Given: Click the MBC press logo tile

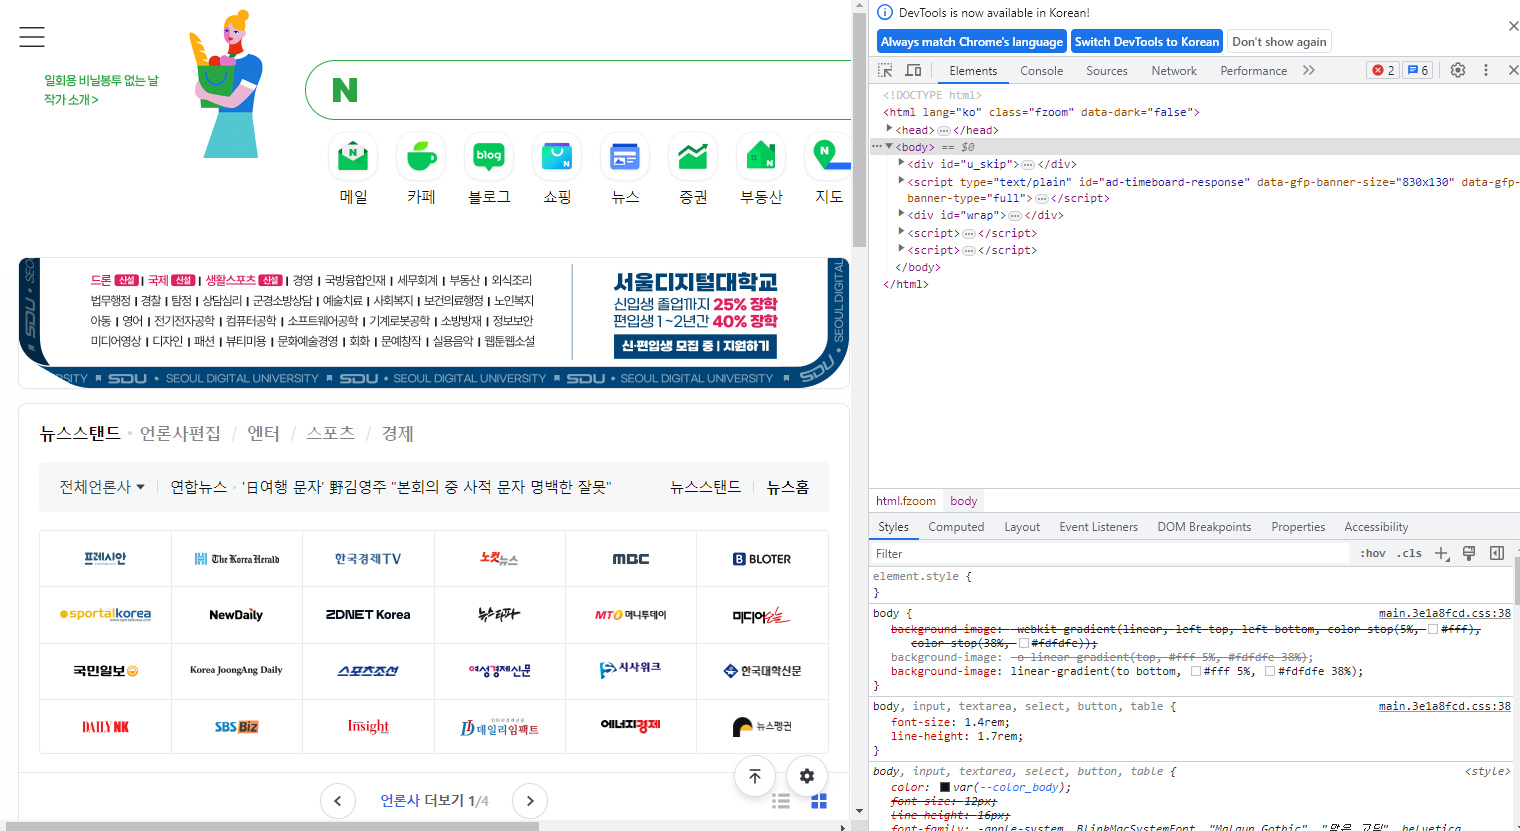Looking at the screenshot, I should (631, 559).
